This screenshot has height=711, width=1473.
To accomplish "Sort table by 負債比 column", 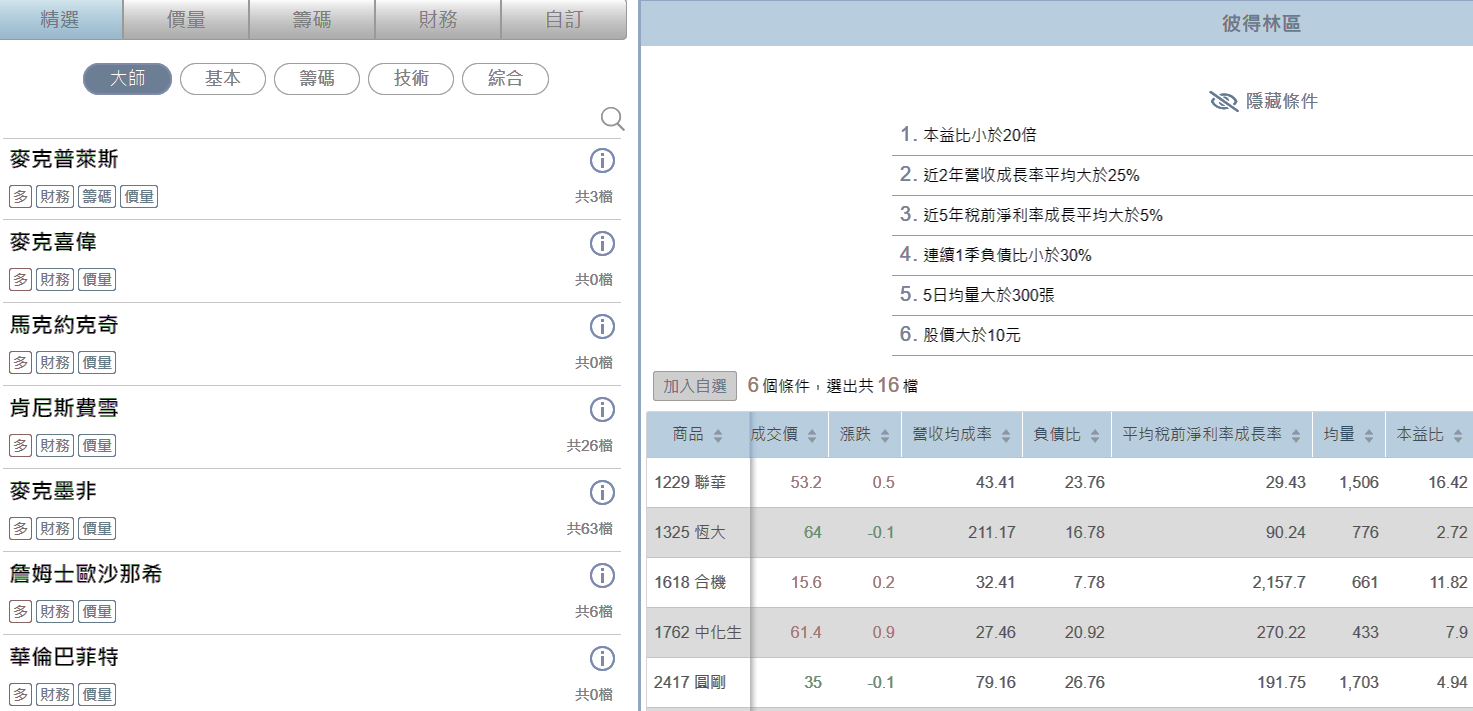I will point(1066,435).
